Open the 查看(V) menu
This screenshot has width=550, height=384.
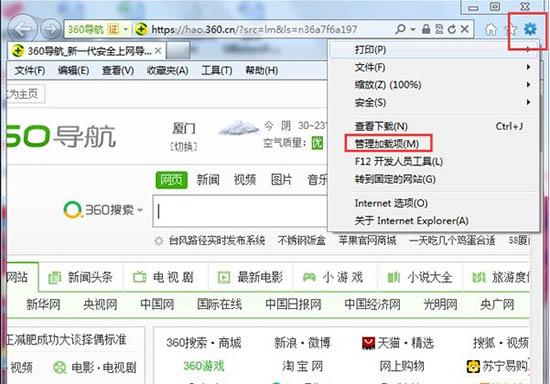coord(118,71)
